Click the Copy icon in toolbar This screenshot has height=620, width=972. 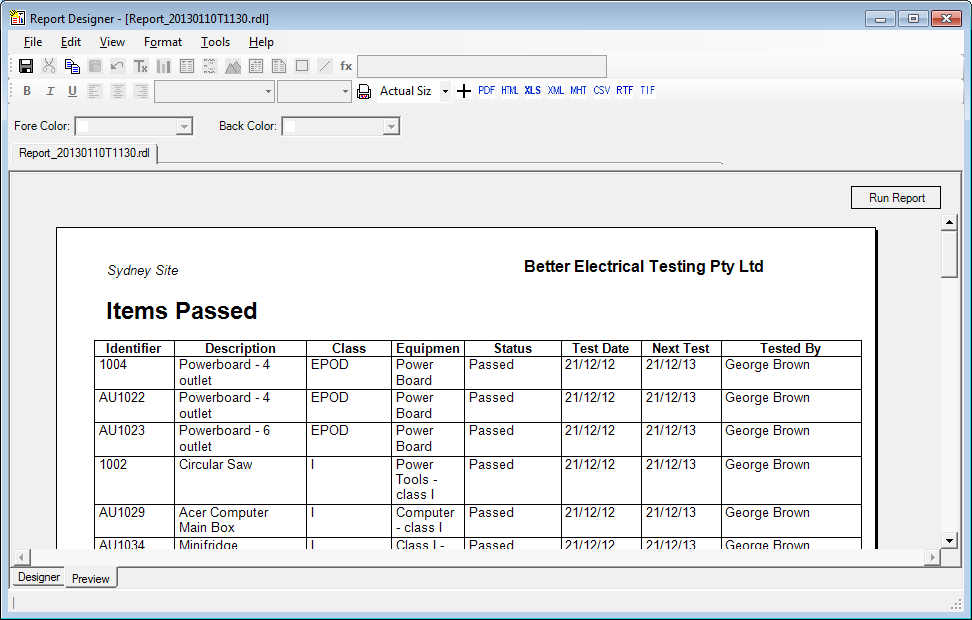pyautogui.click(x=72, y=66)
